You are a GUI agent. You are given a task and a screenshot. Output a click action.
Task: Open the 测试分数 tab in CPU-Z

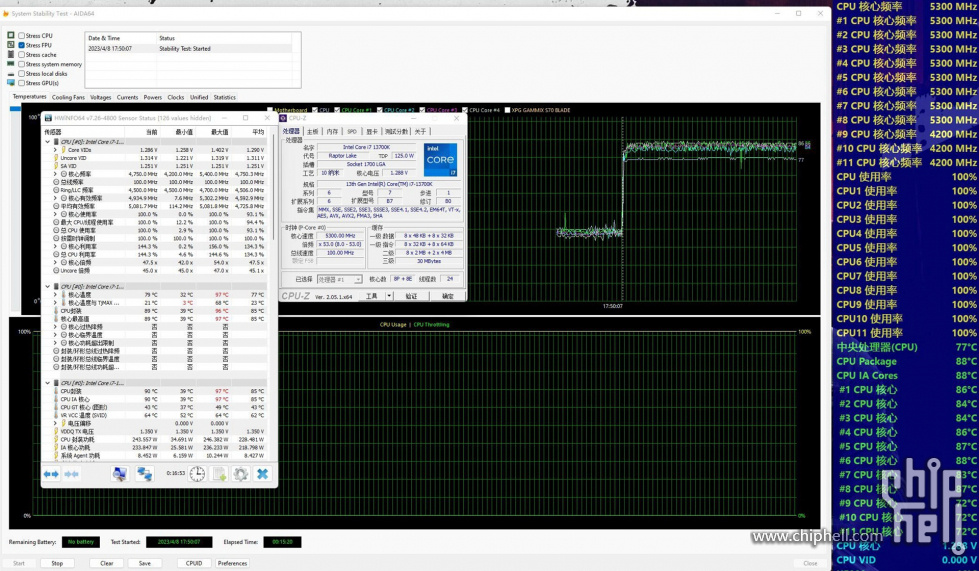tap(396, 131)
